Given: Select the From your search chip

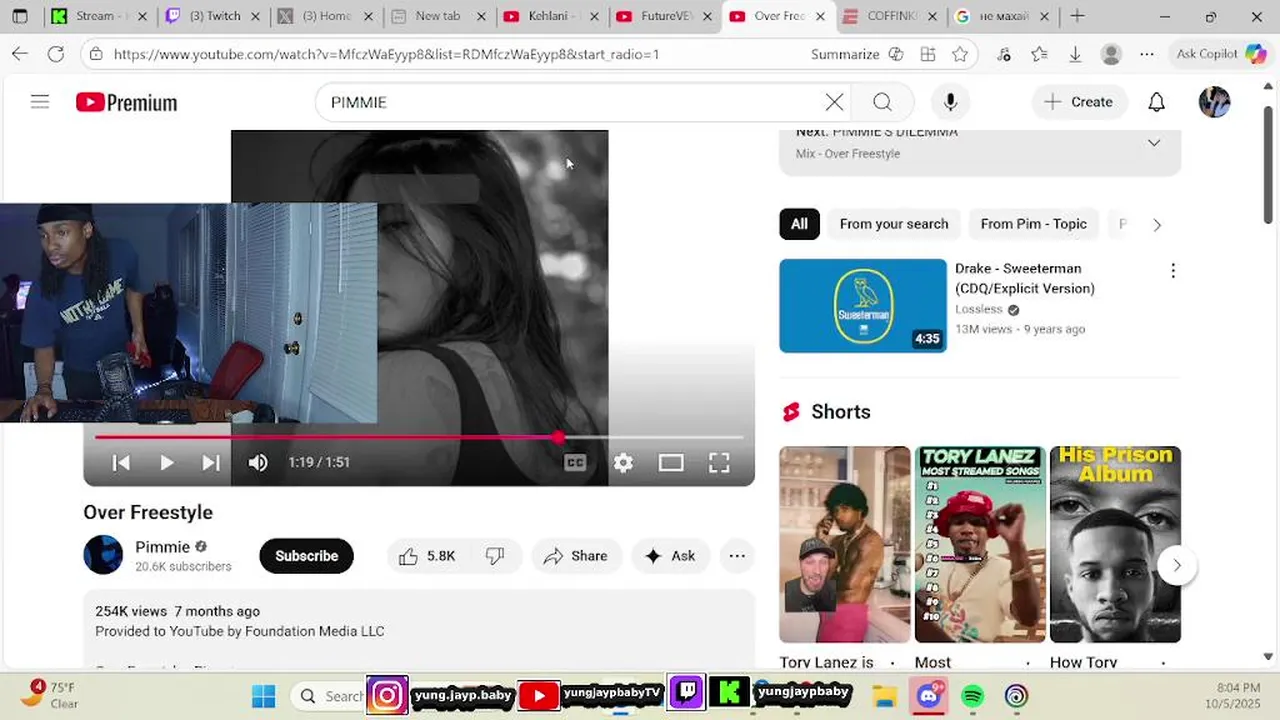Looking at the screenshot, I should coord(894,224).
